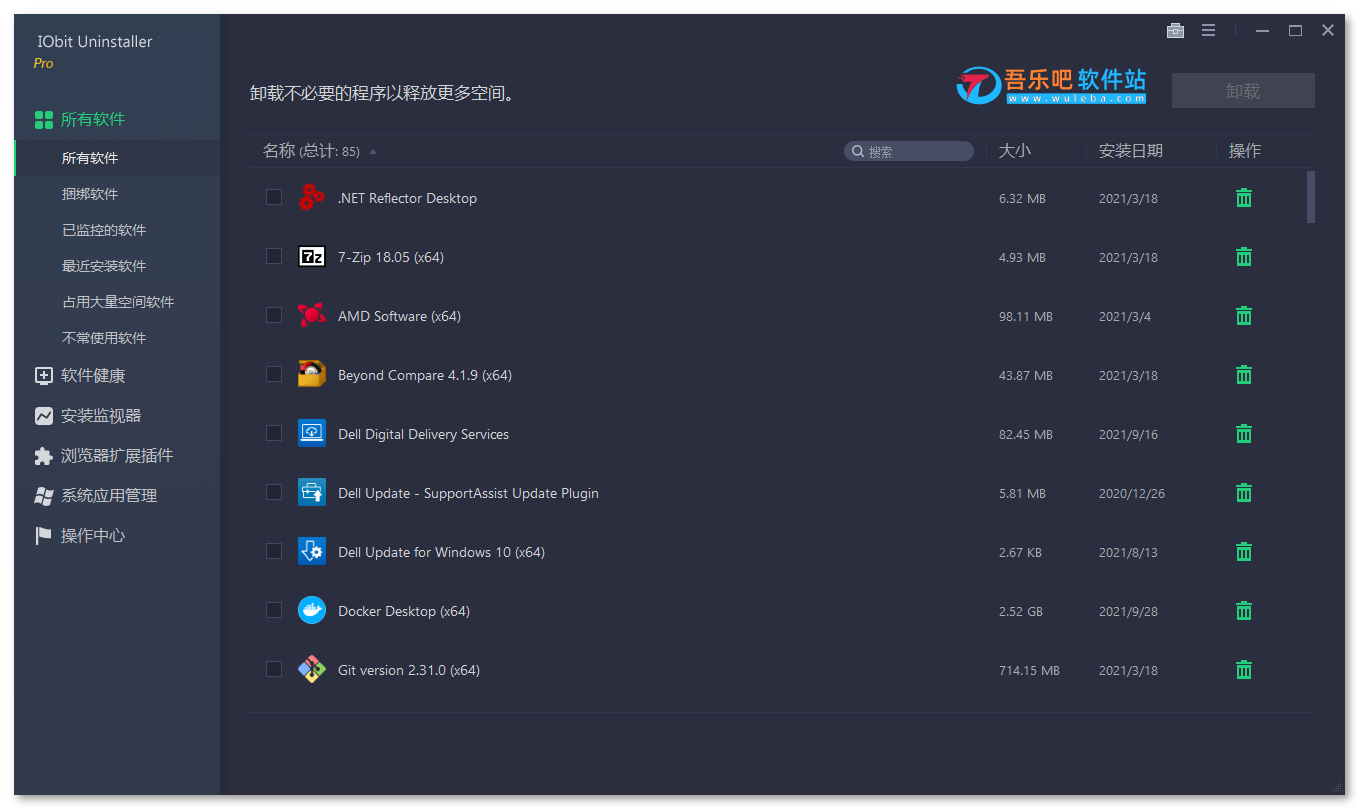
Task: Sort by the 大小 column header
Action: (1015, 151)
